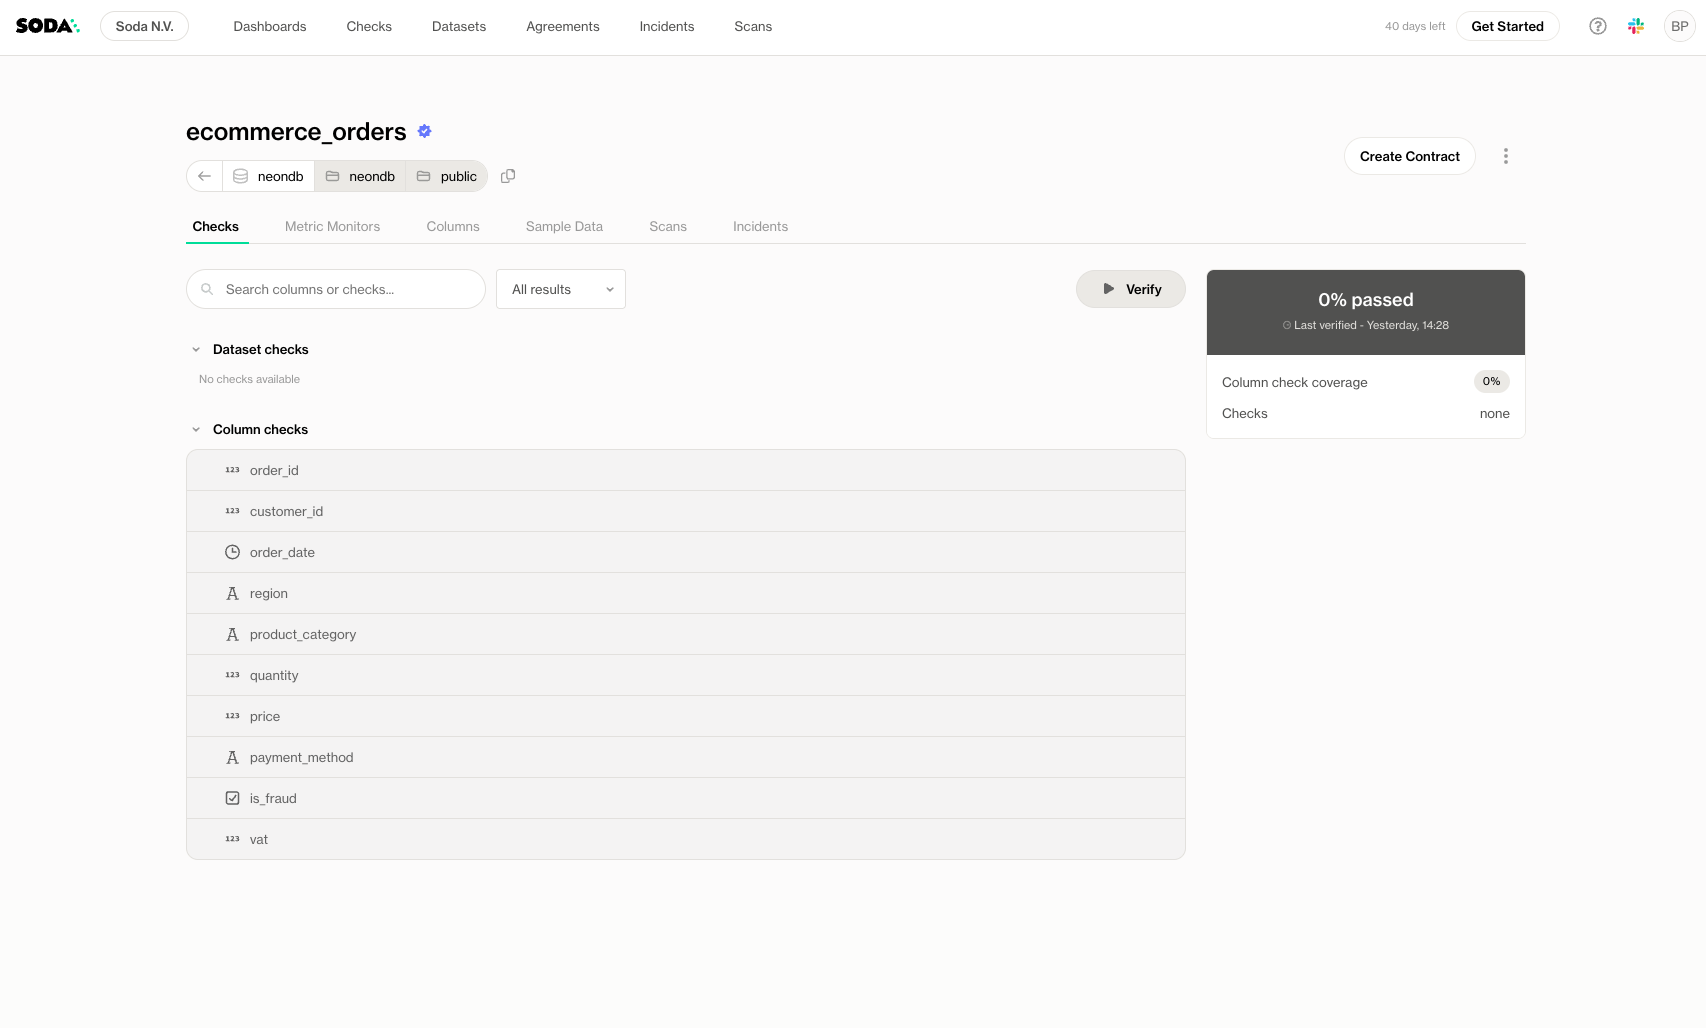Click the numeric type icon for vat

coord(232,839)
